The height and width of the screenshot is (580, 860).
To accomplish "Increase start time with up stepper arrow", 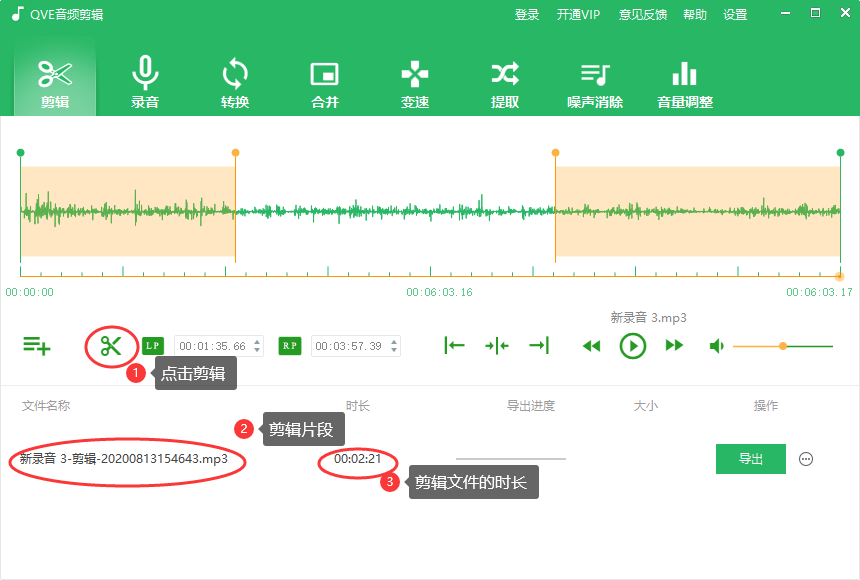I will point(257,340).
